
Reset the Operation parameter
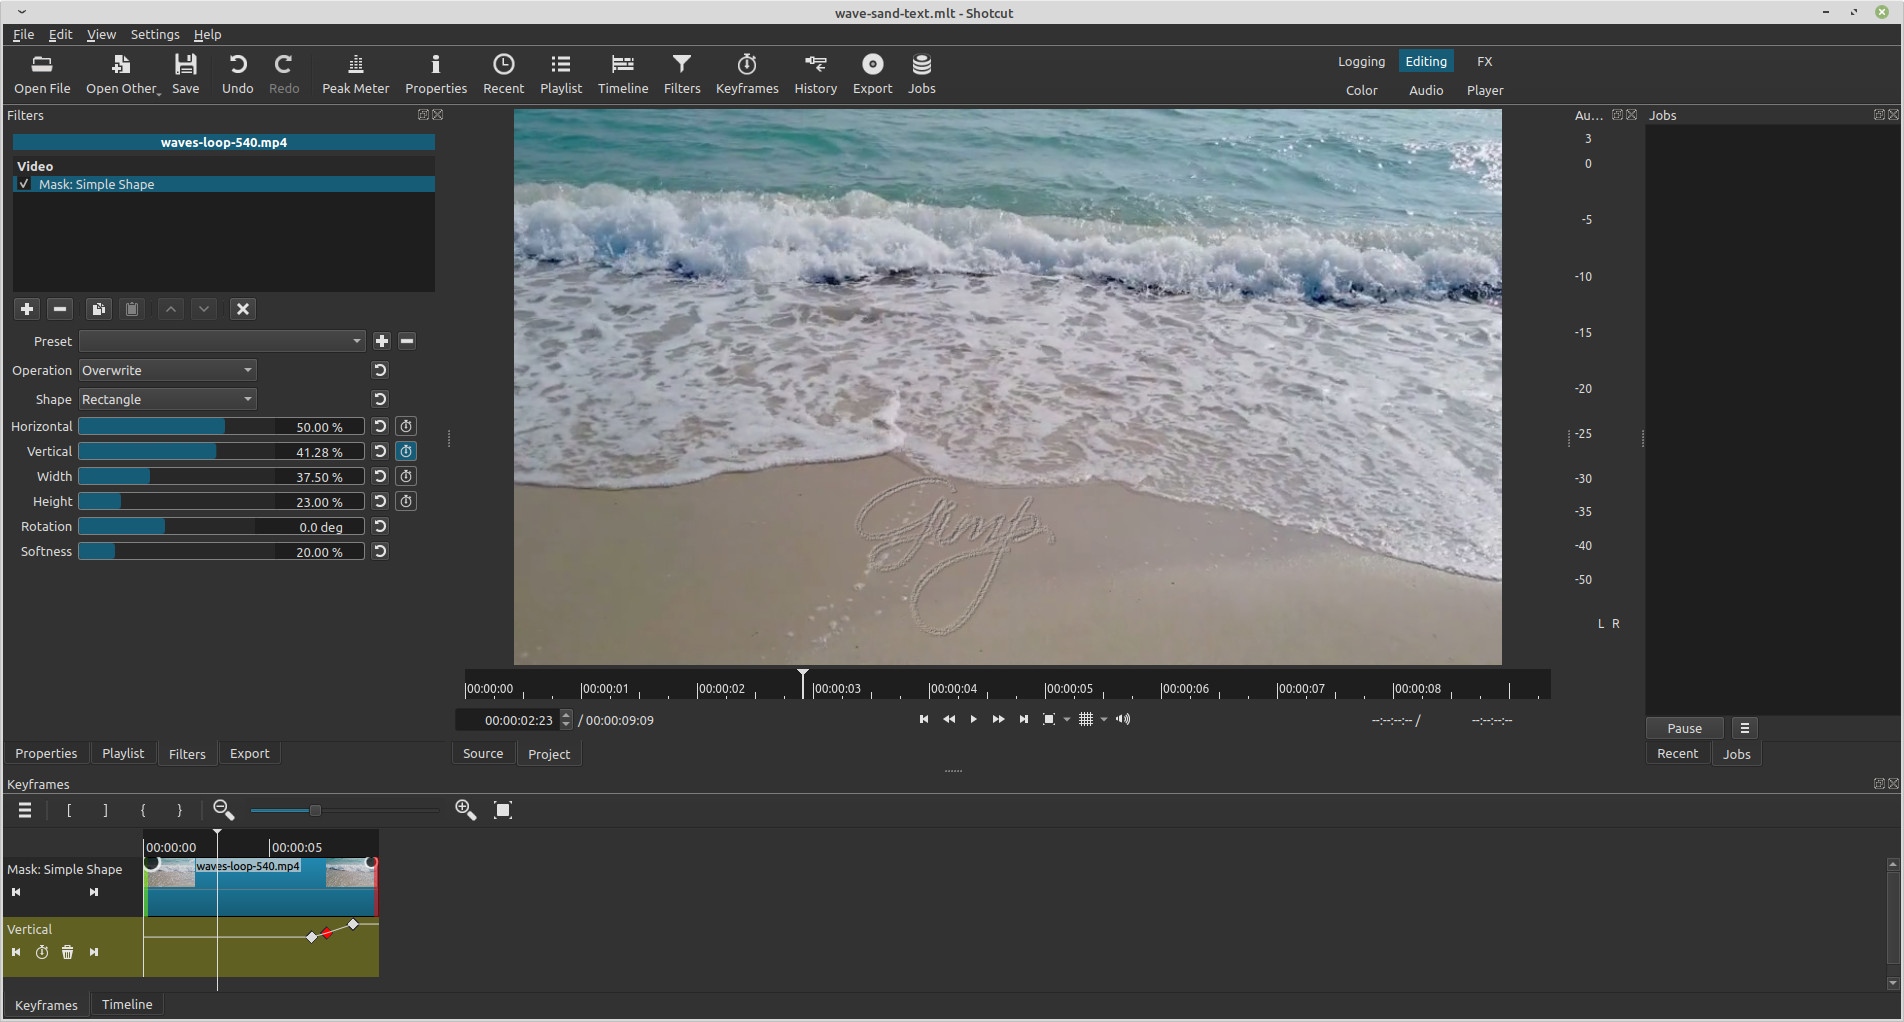pos(380,370)
